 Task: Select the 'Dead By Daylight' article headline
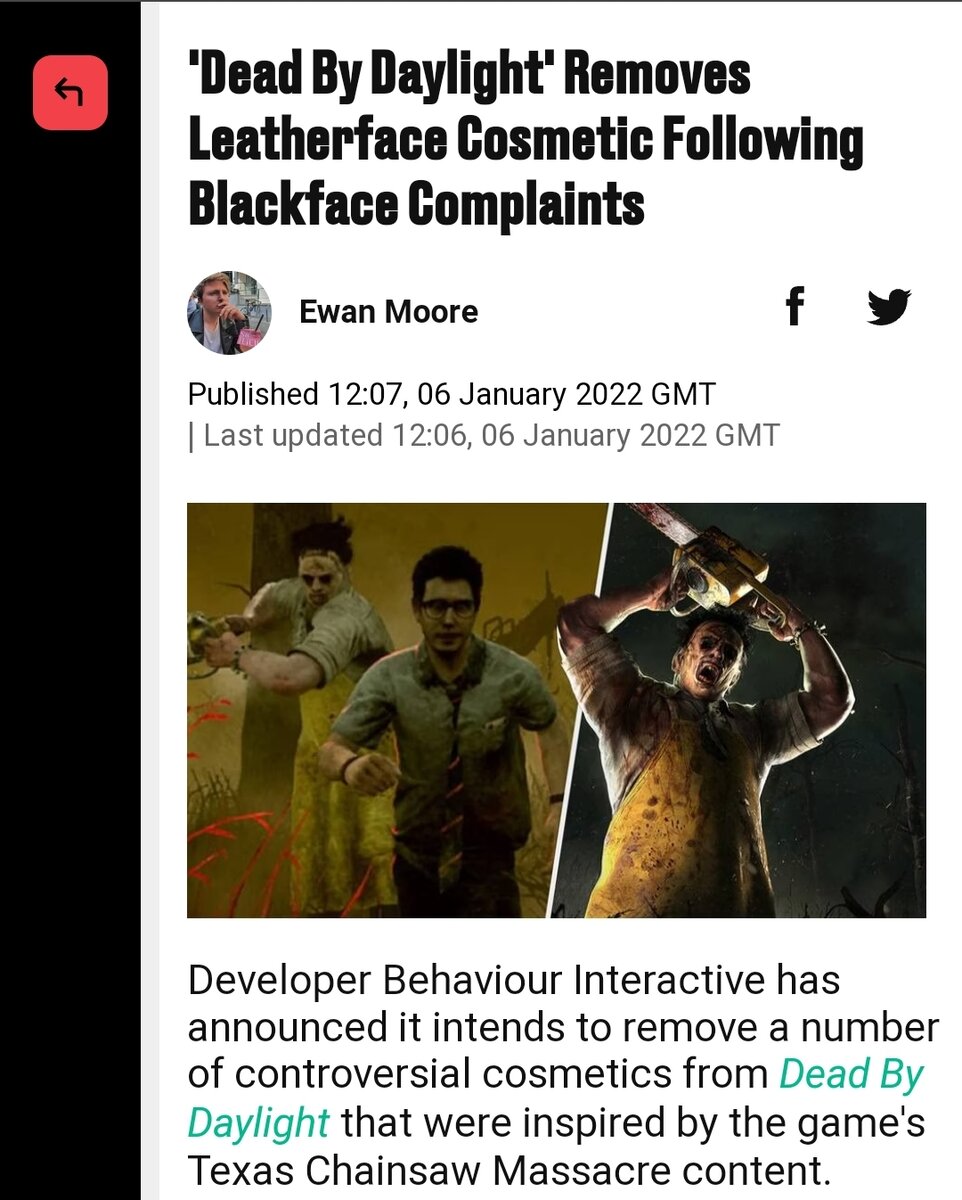coord(526,140)
